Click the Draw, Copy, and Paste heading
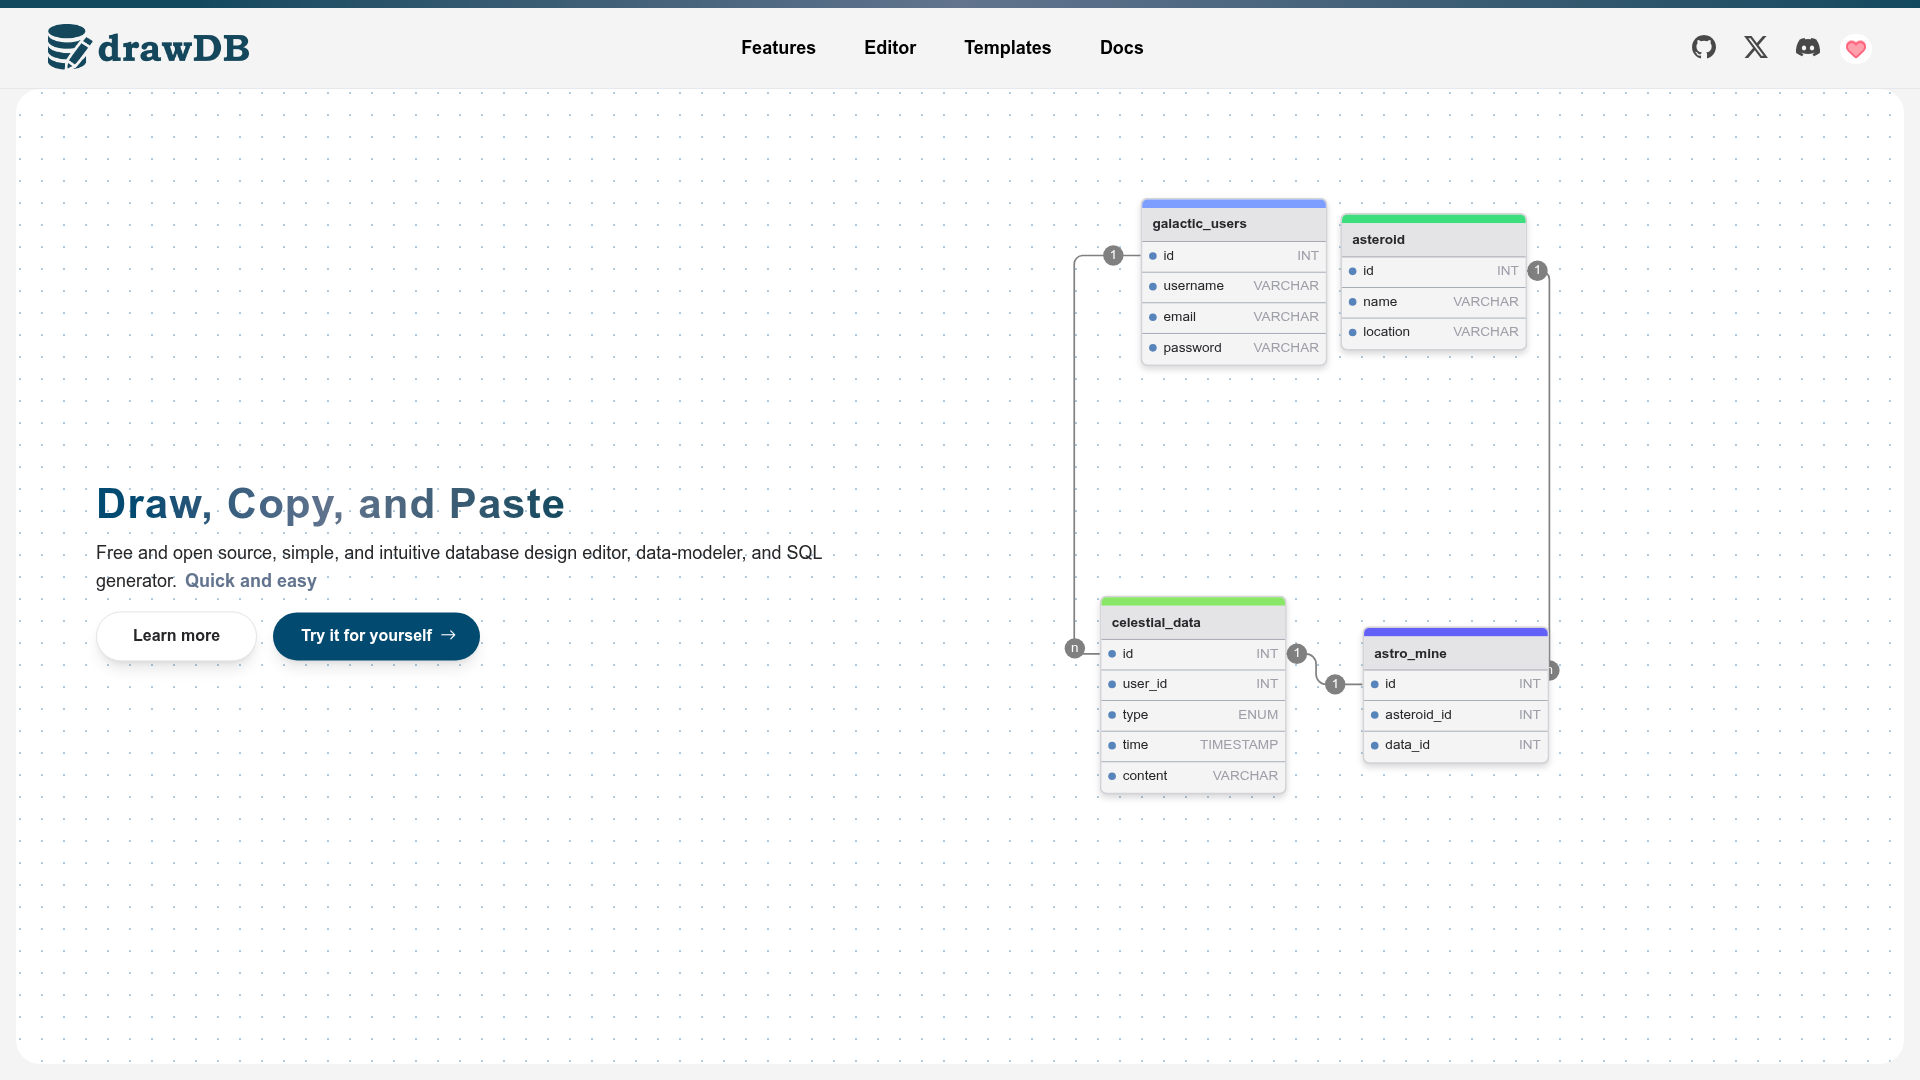The width and height of the screenshot is (1920, 1080). click(x=331, y=504)
